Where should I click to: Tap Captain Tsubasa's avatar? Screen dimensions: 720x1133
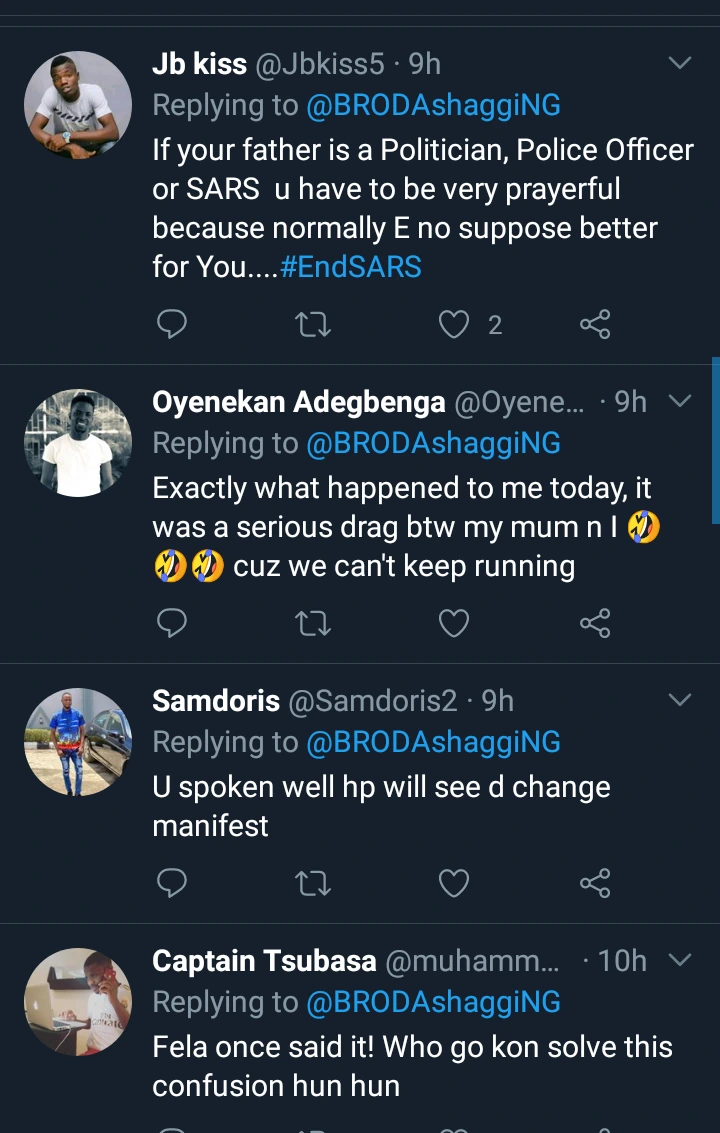77,1002
